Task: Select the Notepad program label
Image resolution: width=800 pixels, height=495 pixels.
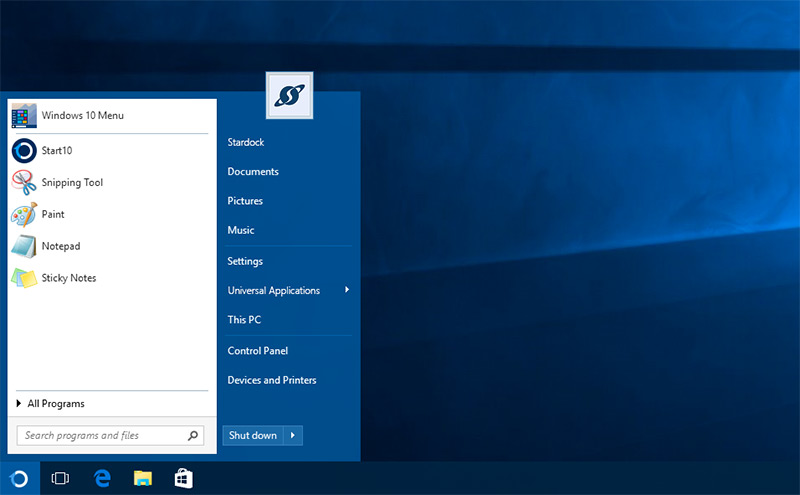Action: (61, 246)
